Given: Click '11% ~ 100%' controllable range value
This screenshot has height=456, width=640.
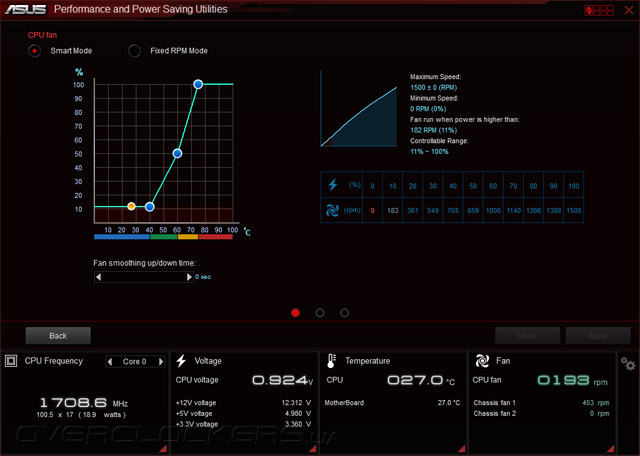Looking at the screenshot, I should (x=429, y=151).
